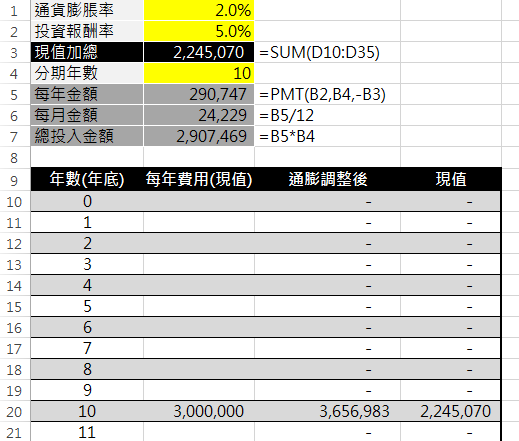Click the table header 通膨調整後
The image size is (519, 441).
click(328, 179)
